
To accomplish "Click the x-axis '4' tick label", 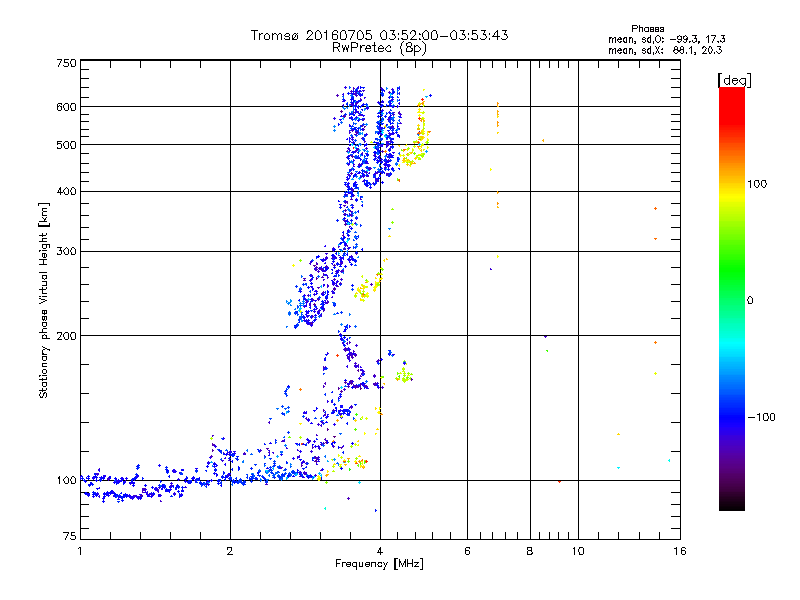I will pos(380,551).
